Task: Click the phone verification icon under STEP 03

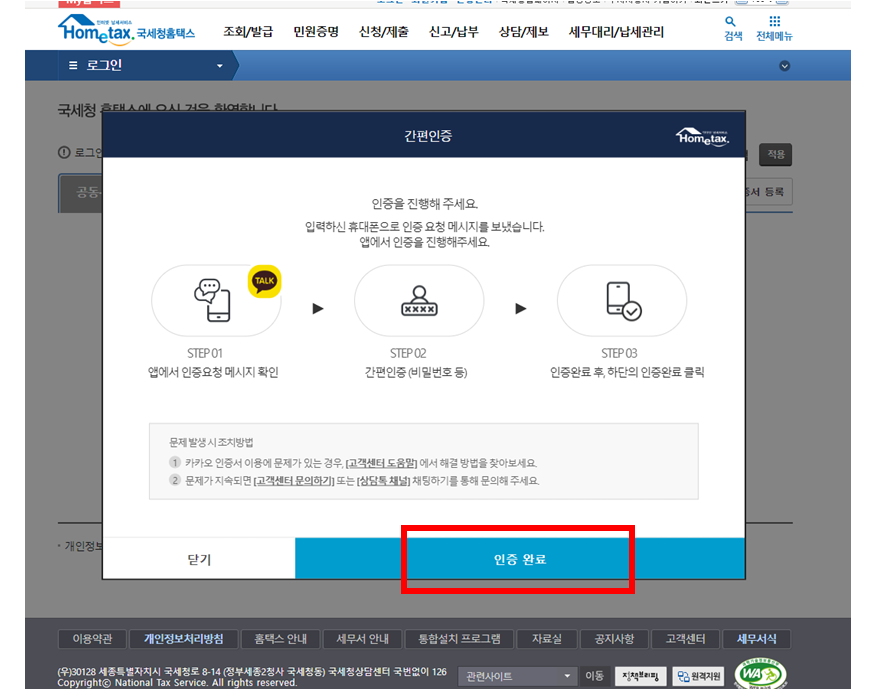Action: (x=622, y=300)
